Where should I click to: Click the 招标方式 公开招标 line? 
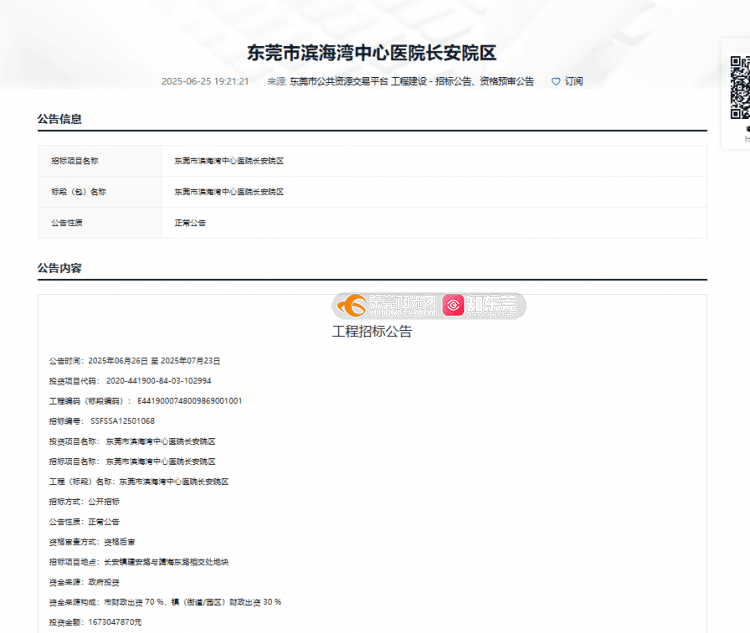point(84,501)
